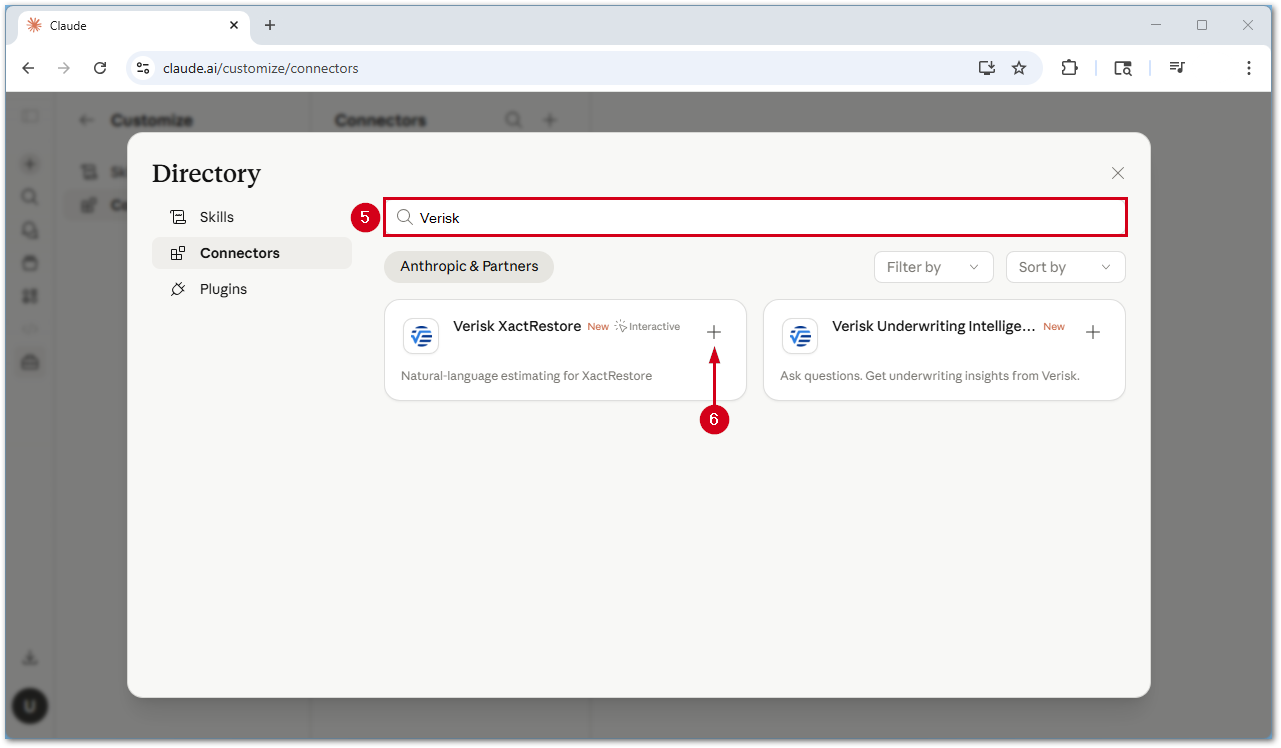Open the Verisk XactRestore card title

click(517, 326)
